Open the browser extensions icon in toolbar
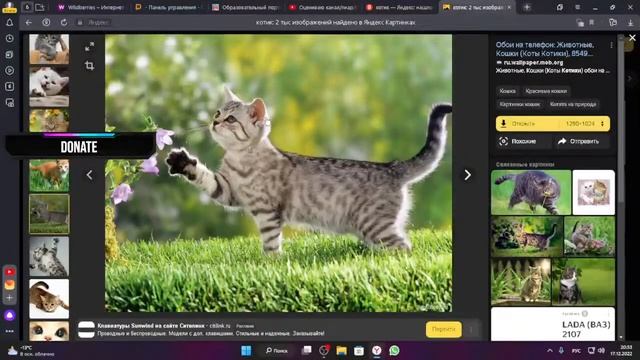The image size is (640, 360). click(613, 23)
